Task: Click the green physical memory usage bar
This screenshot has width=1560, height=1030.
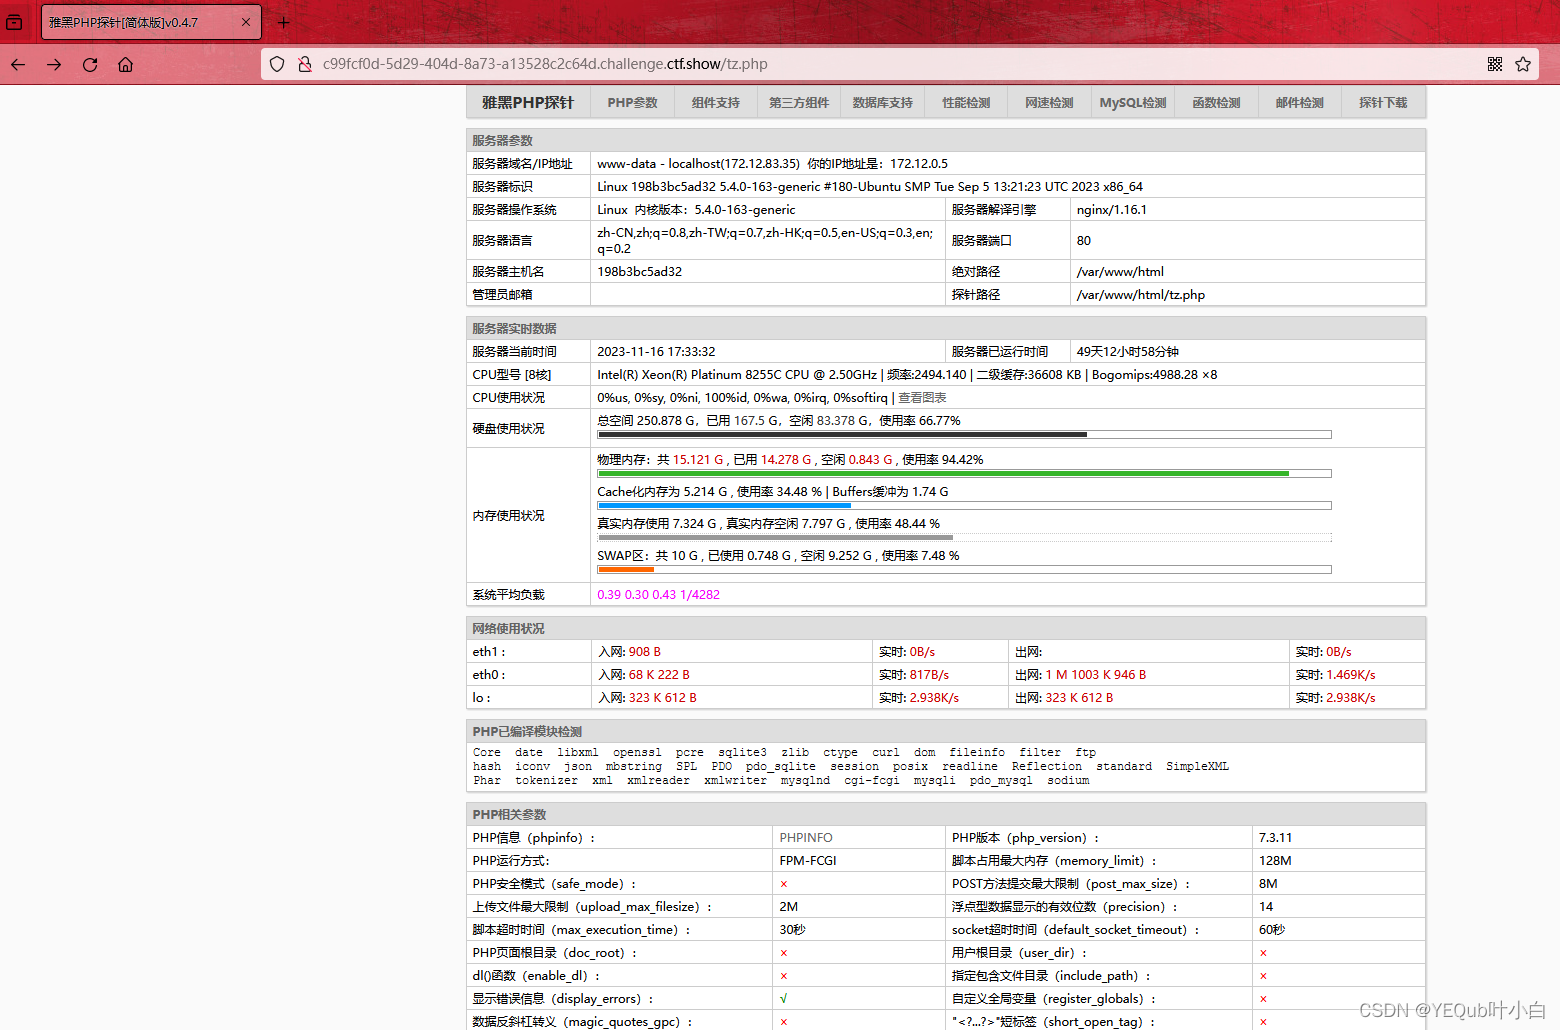Action: (x=964, y=474)
